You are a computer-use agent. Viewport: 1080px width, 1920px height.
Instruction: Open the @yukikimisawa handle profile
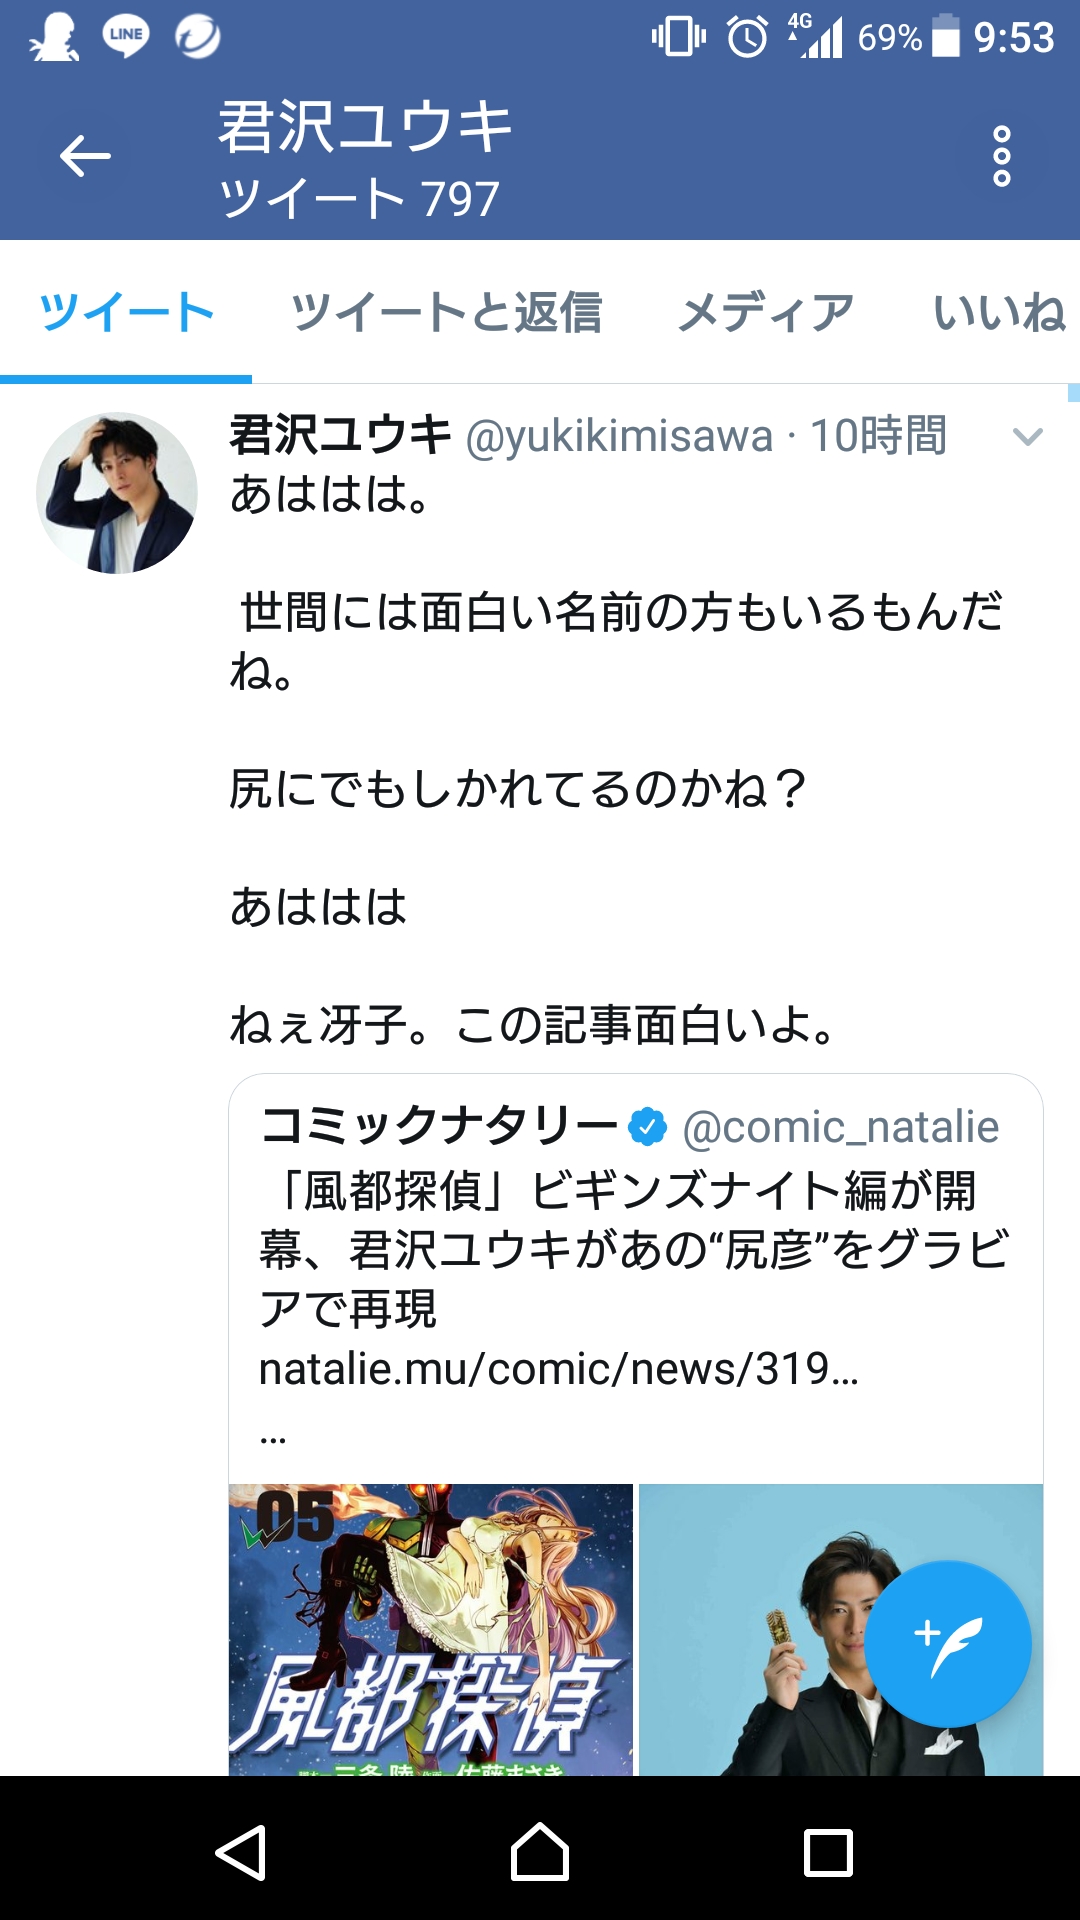click(x=619, y=436)
